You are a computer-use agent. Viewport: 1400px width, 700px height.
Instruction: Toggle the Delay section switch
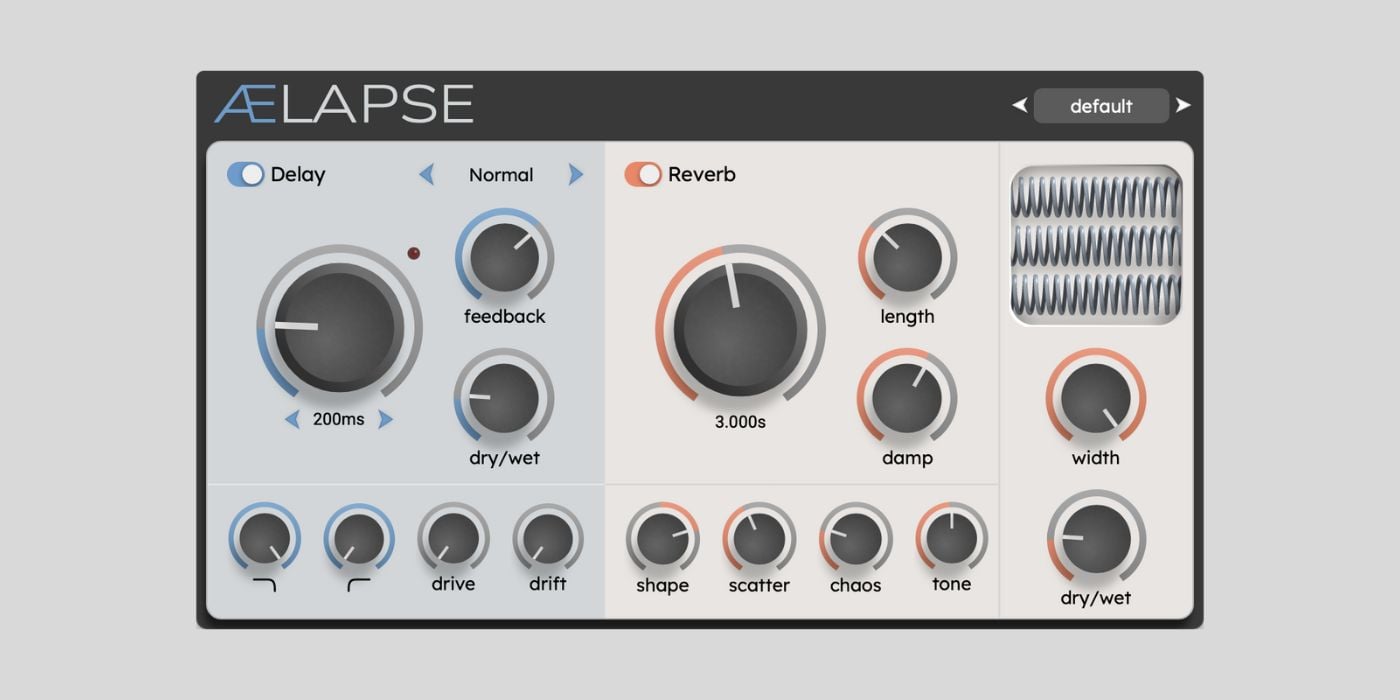(246, 175)
